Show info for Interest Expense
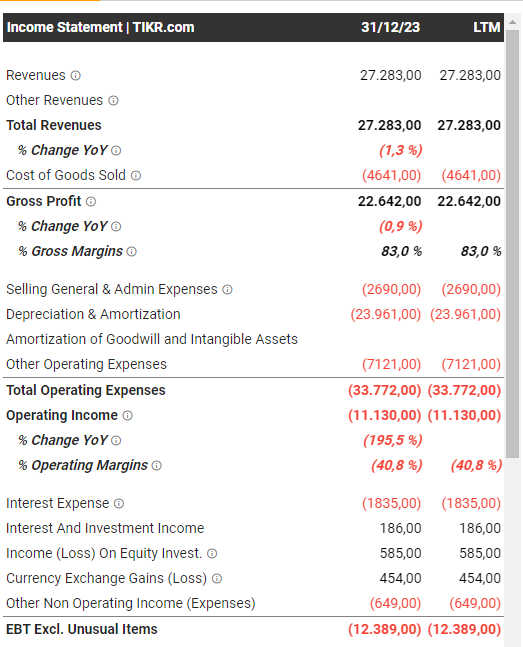523x647 pixels. pyautogui.click(x=119, y=504)
